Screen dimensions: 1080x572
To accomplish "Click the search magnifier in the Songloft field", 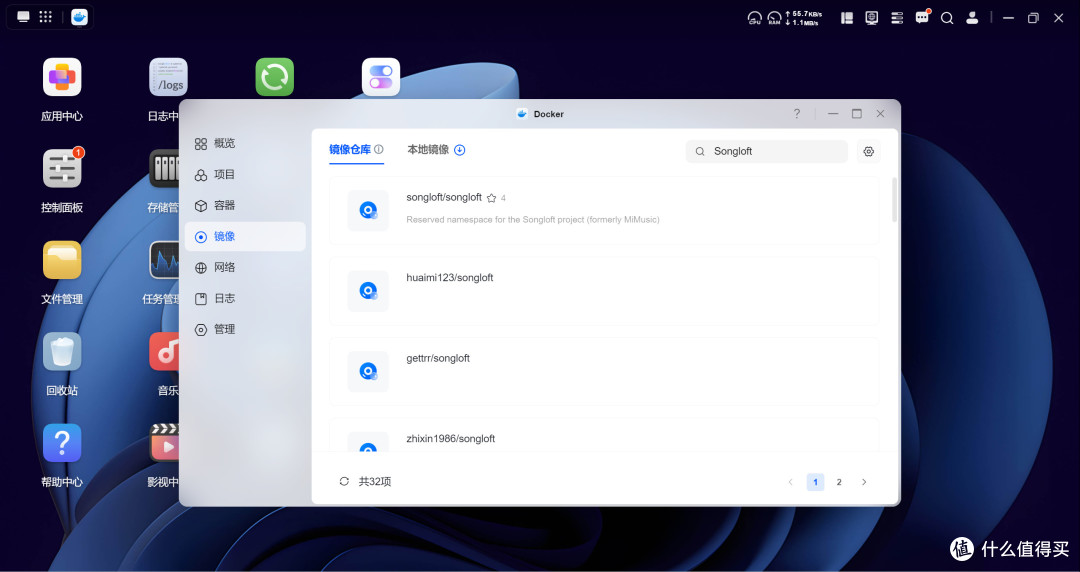I will coord(700,152).
